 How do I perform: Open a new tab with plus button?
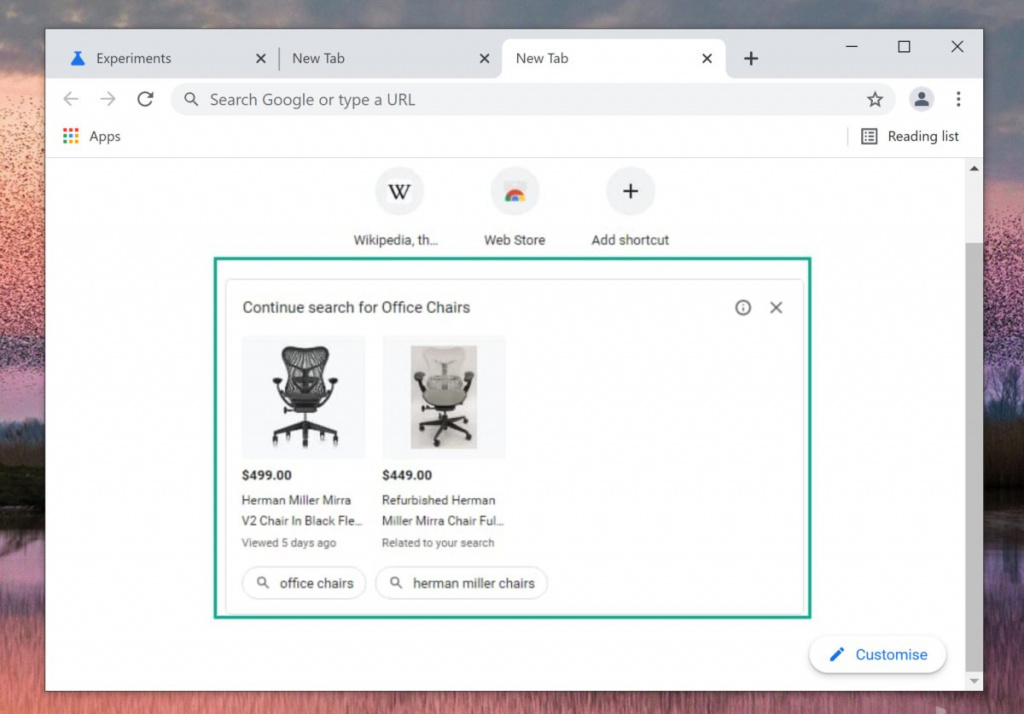coord(750,58)
